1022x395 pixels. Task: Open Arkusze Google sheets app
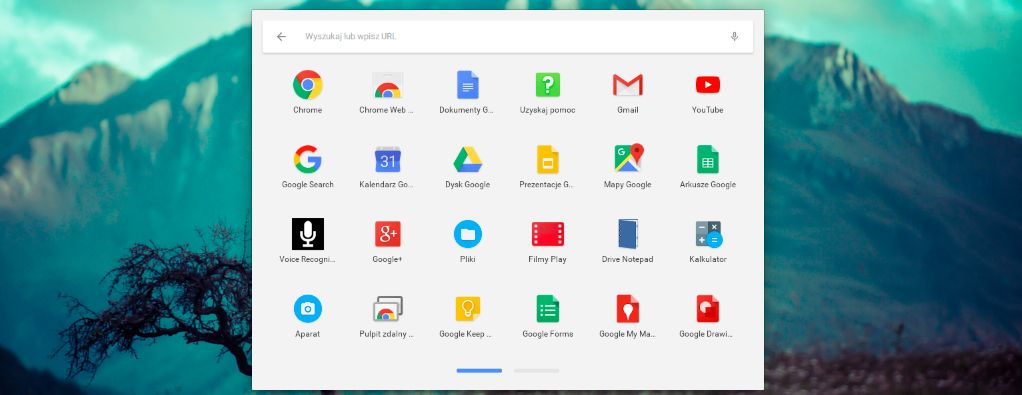coord(708,159)
